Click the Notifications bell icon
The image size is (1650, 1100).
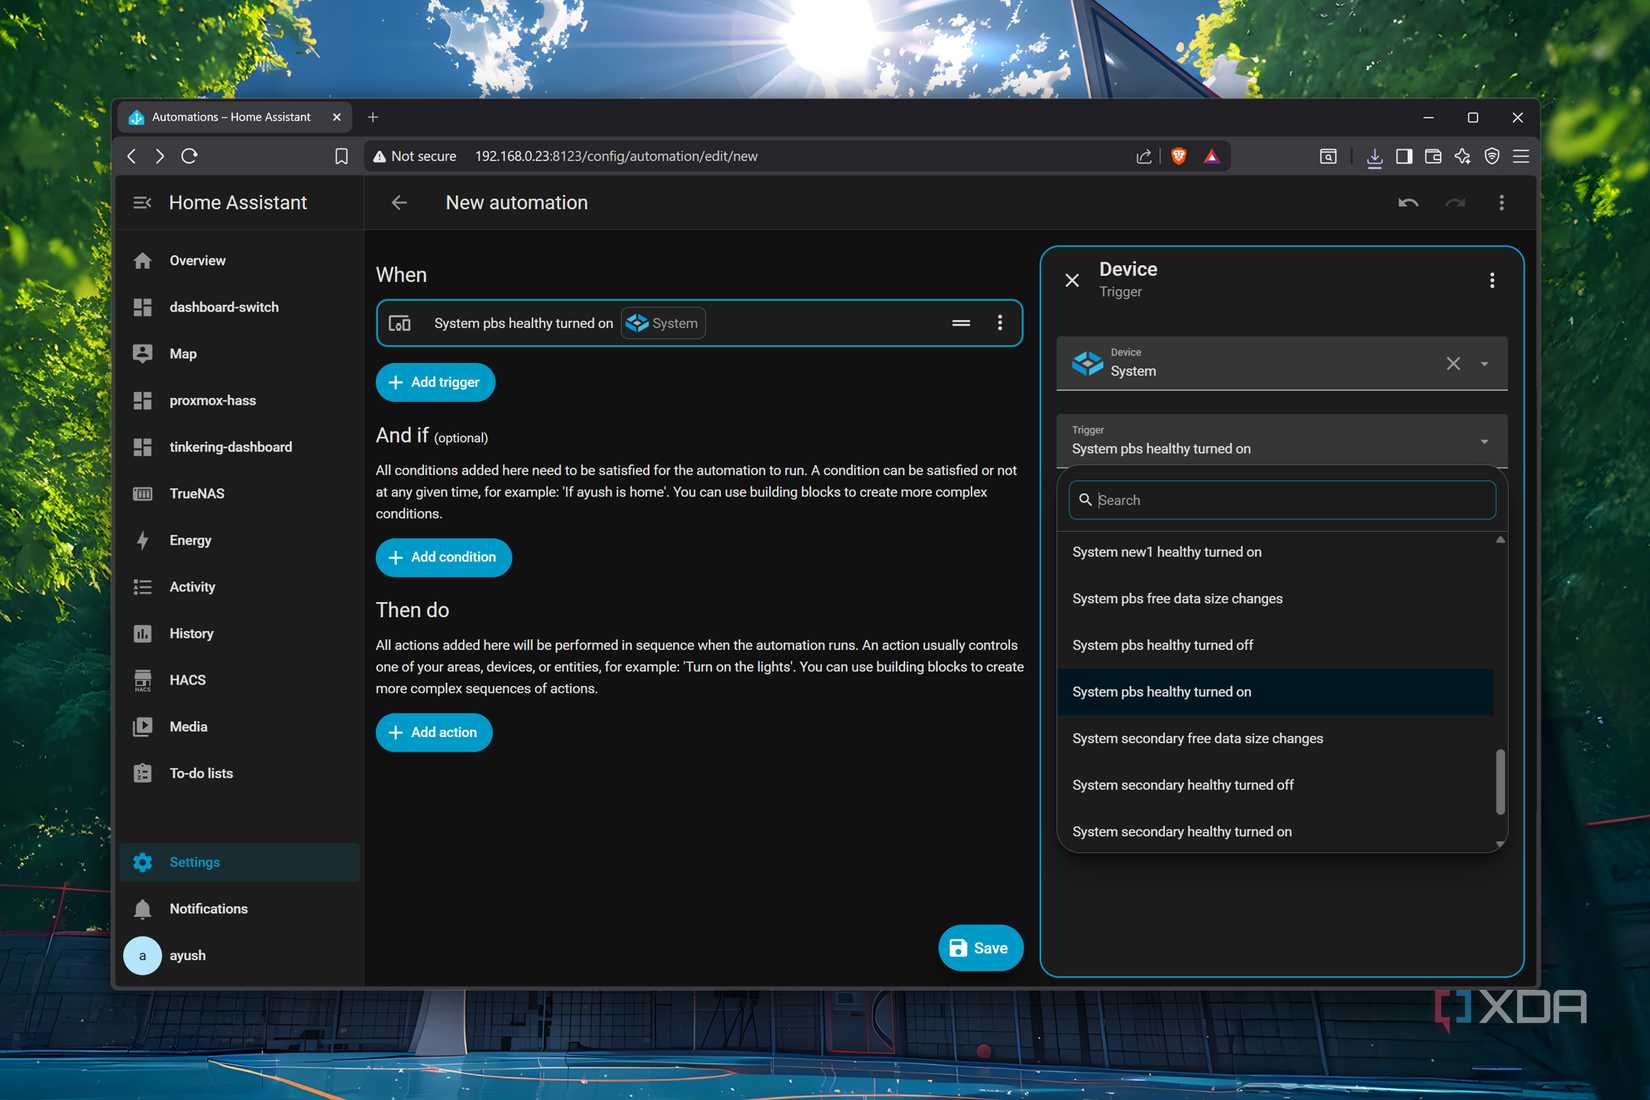pos(143,909)
